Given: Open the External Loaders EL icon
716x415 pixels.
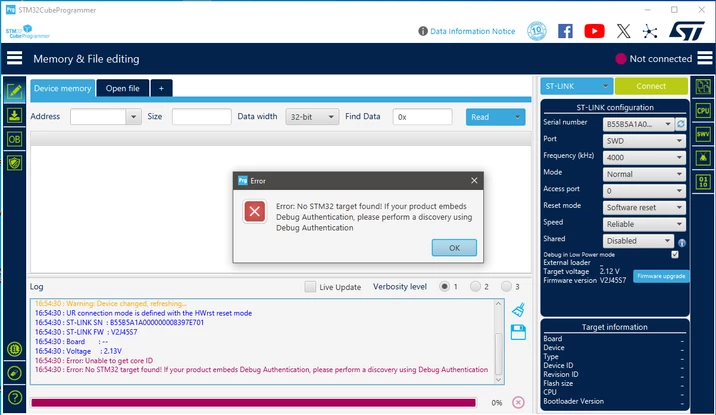Looking at the screenshot, I should 15,350.
